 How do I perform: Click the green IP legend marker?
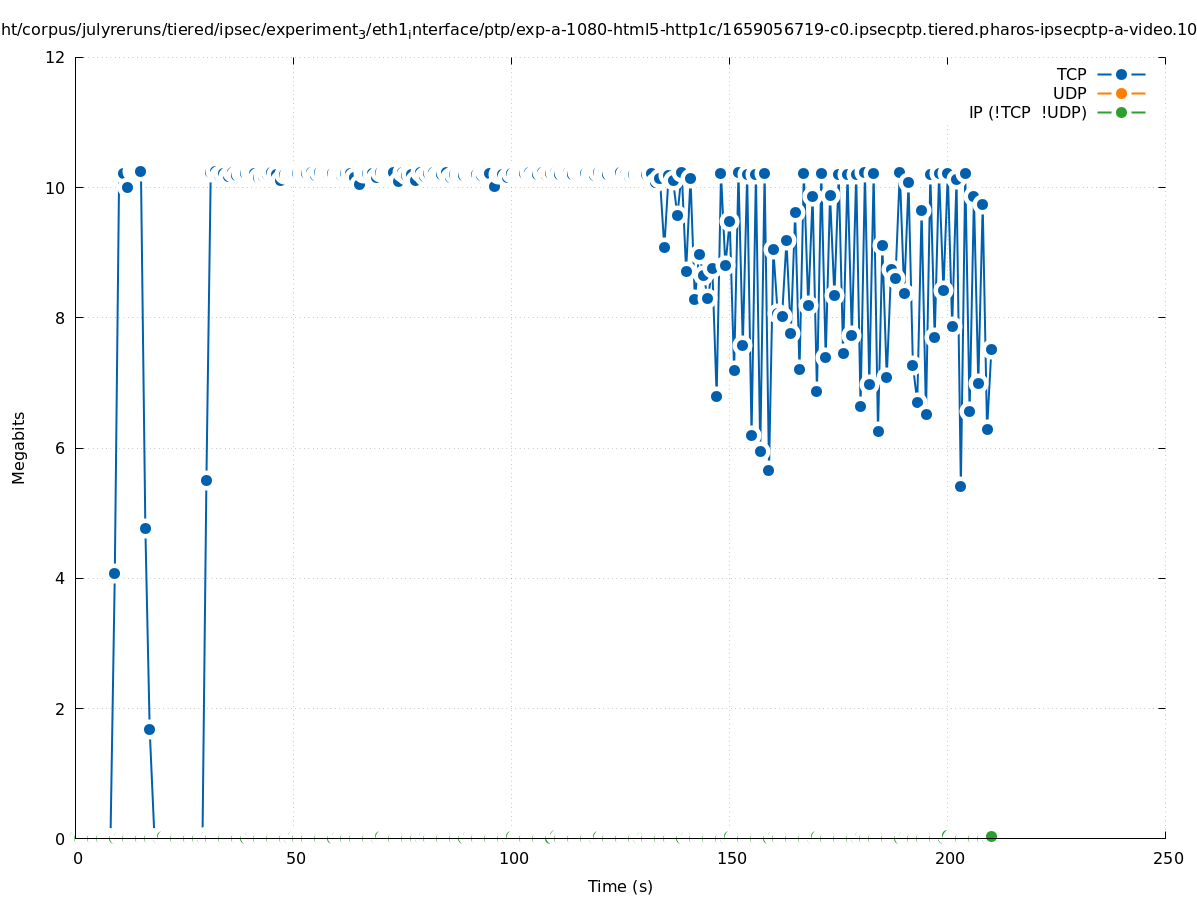[x=1121, y=112]
